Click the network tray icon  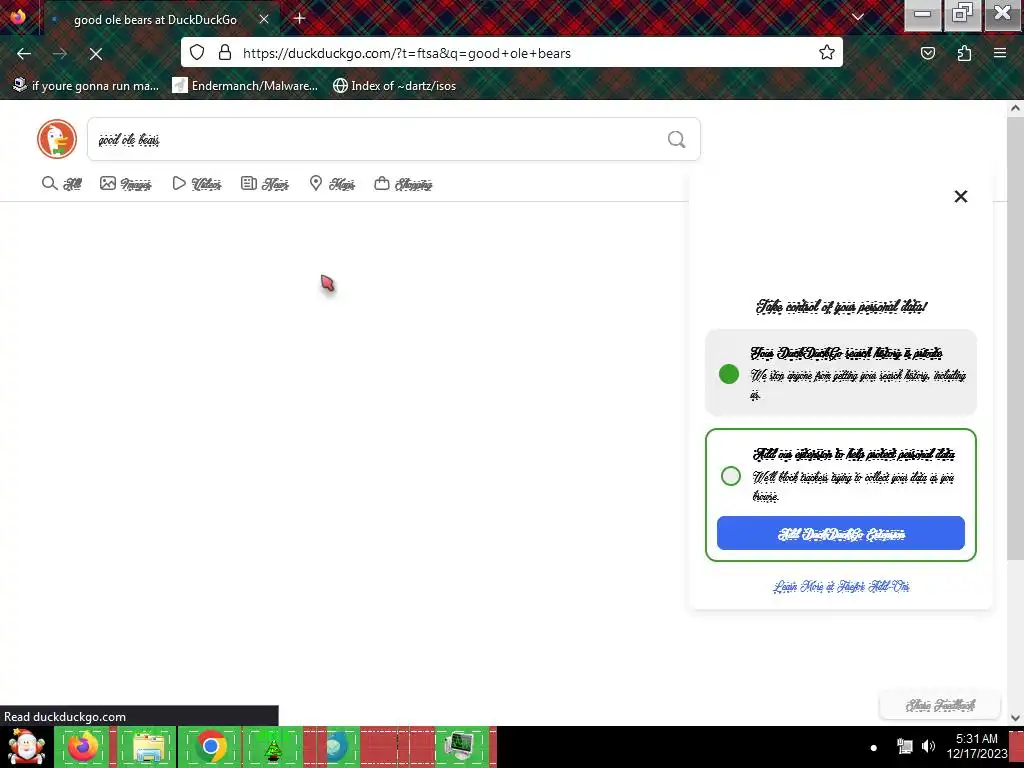(904, 746)
